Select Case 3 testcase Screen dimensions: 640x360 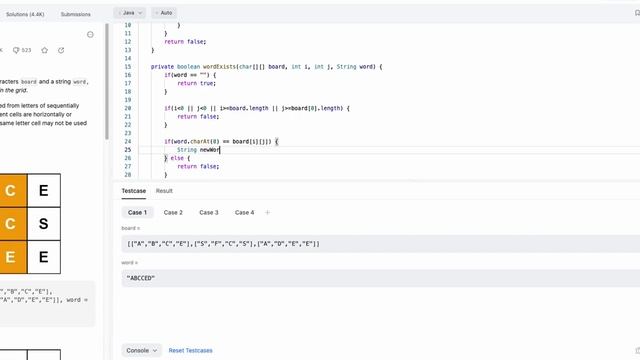point(209,212)
